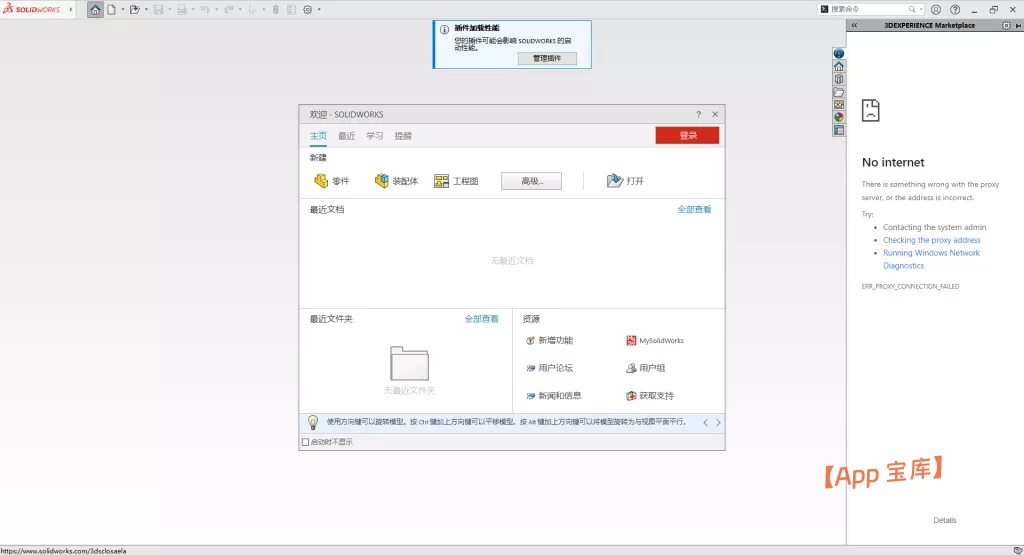
Task: Pin the 3DEXPERIENCE Marketplace panel
Action: [1018, 25]
